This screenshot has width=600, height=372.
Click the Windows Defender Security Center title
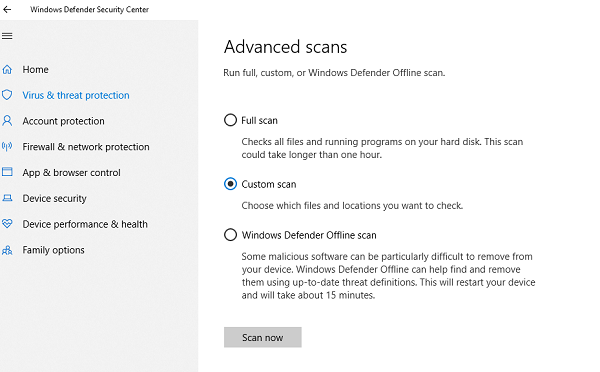90,10
